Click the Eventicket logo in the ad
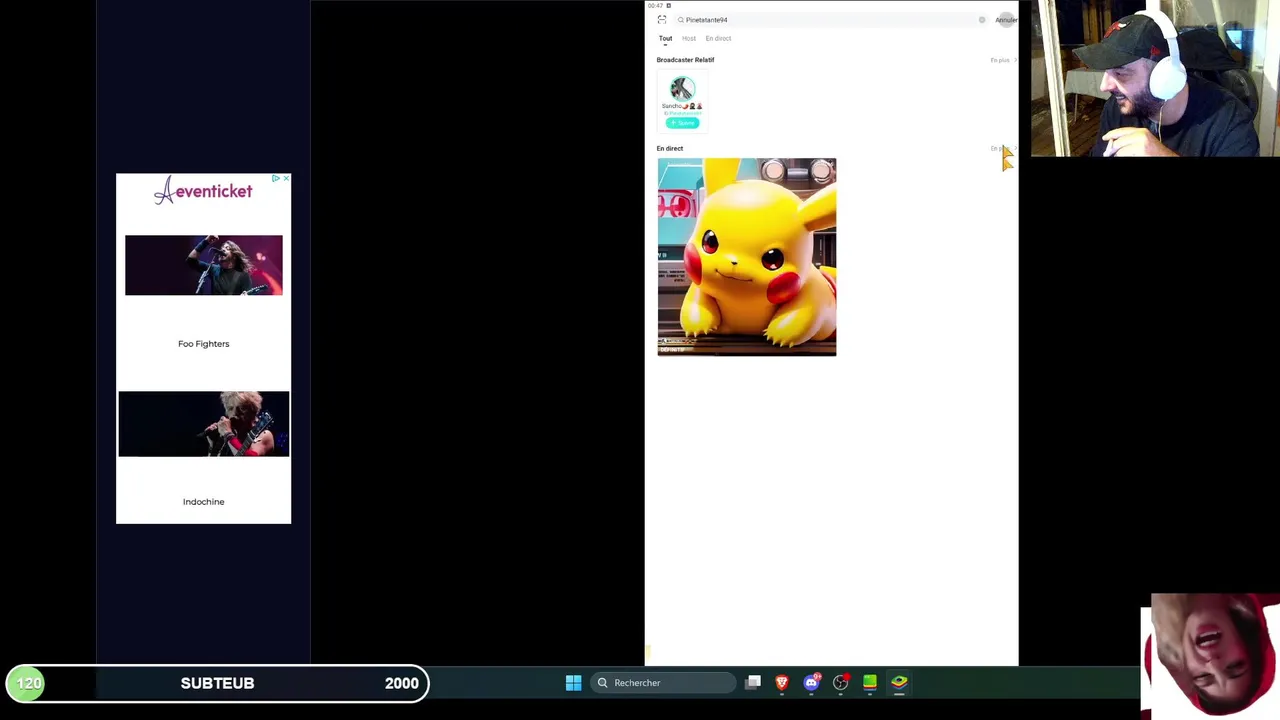The image size is (1280, 720). tap(203, 191)
